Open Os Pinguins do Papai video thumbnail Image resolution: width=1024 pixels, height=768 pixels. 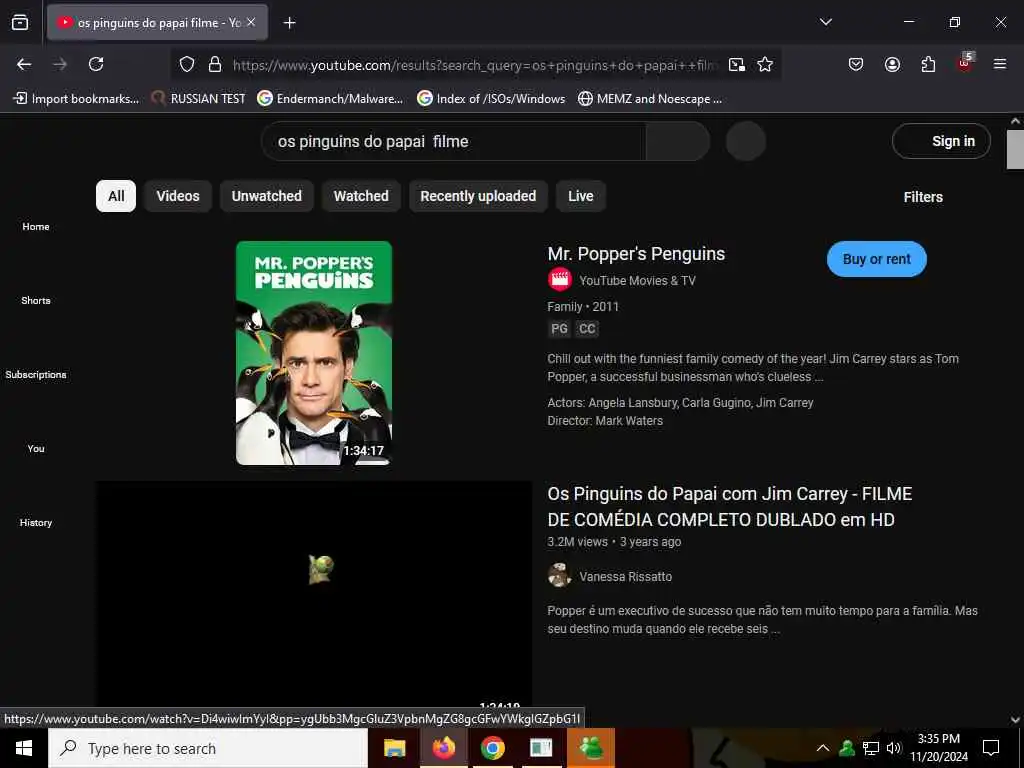tap(314, 594)
